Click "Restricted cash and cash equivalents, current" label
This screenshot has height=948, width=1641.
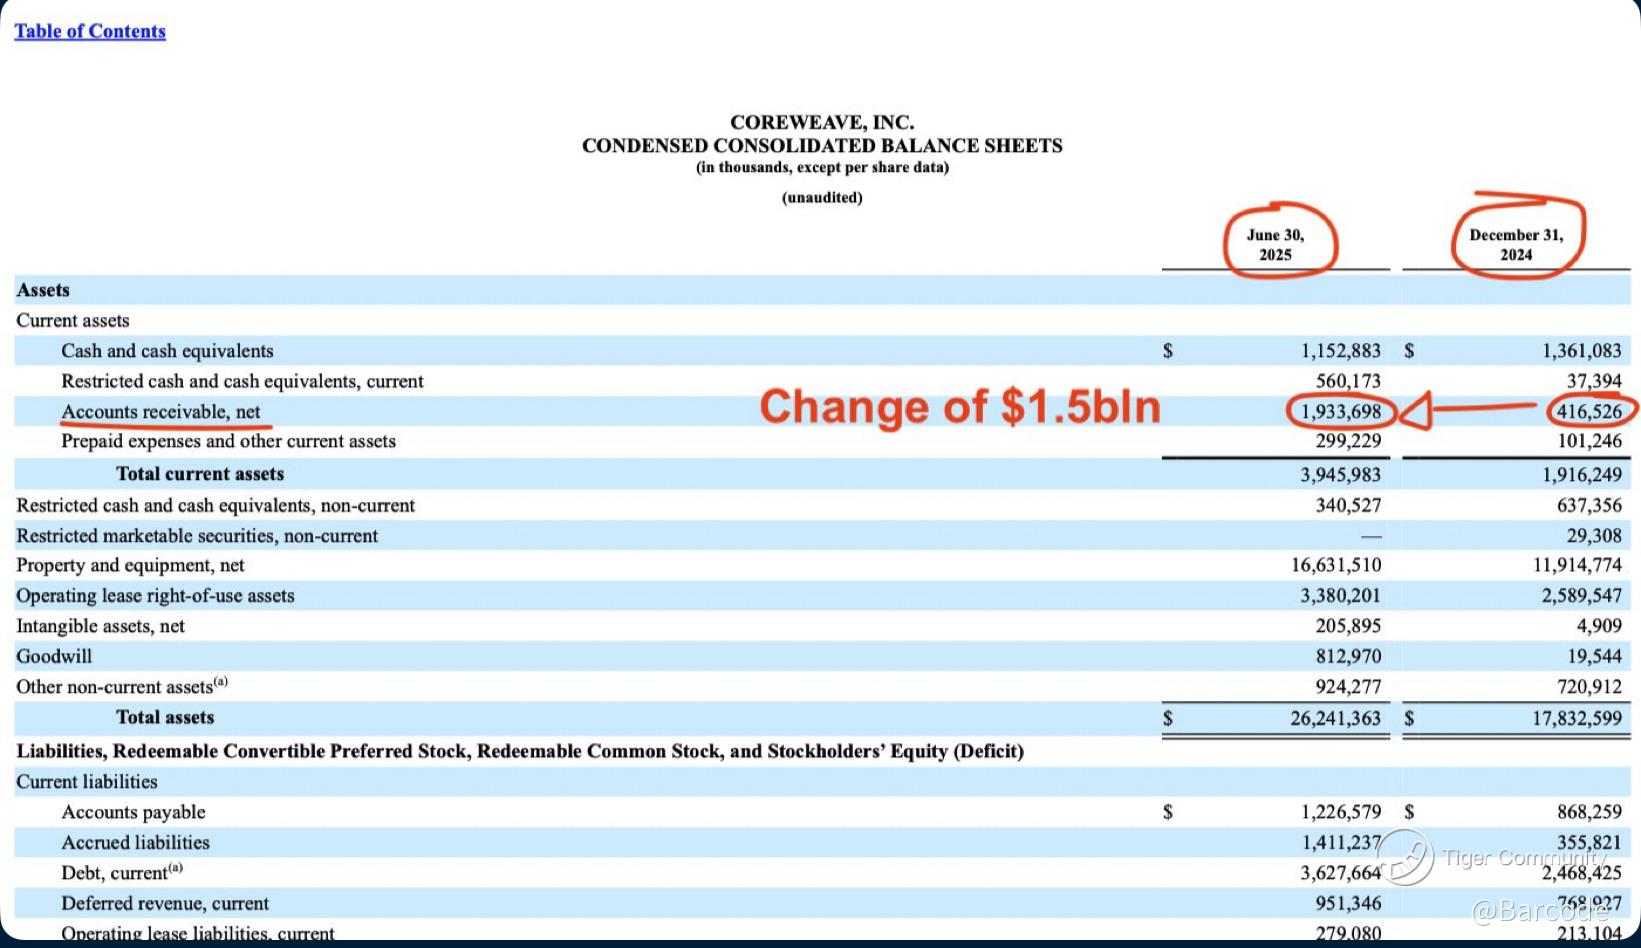coord(242,381)
